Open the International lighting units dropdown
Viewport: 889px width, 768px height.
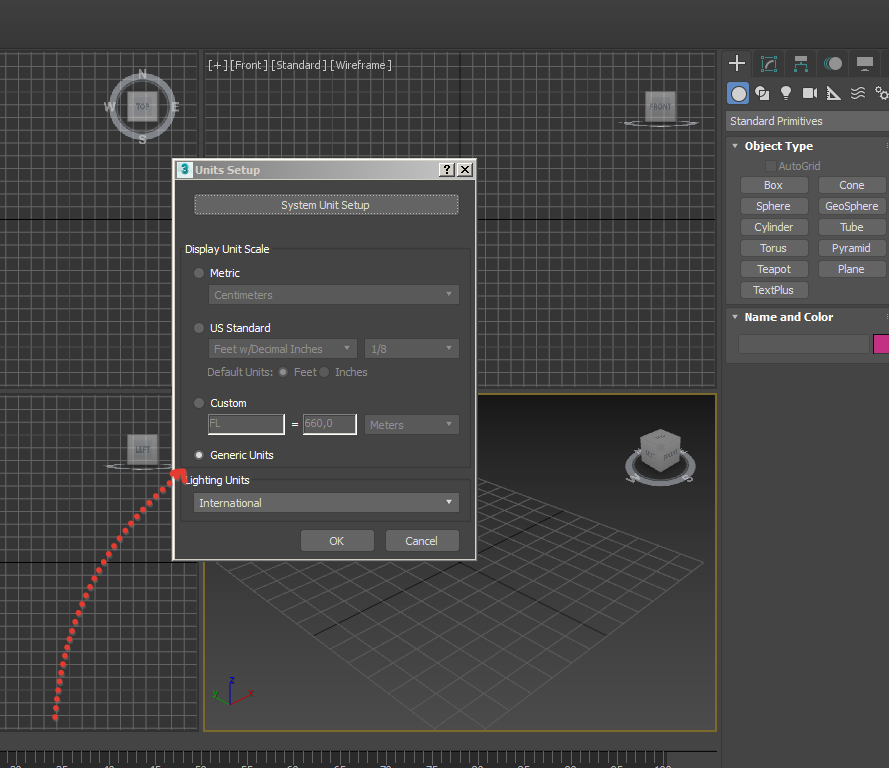tap(326, 503)
